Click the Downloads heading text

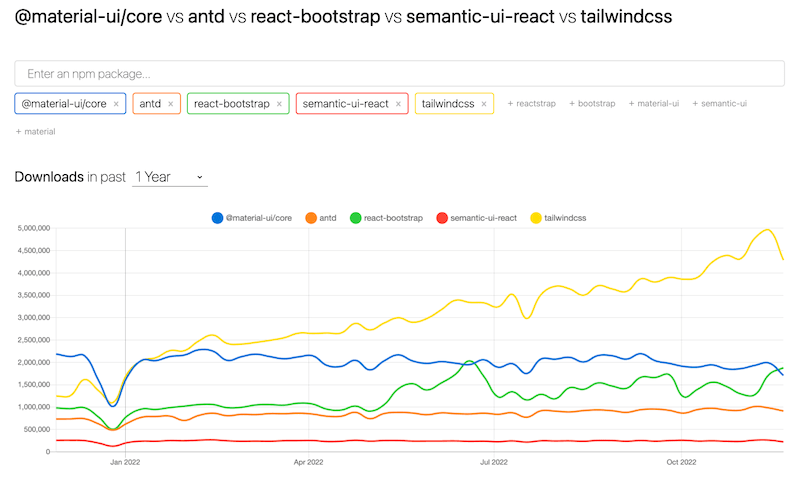pyautogui.click(x=49, y=177)
